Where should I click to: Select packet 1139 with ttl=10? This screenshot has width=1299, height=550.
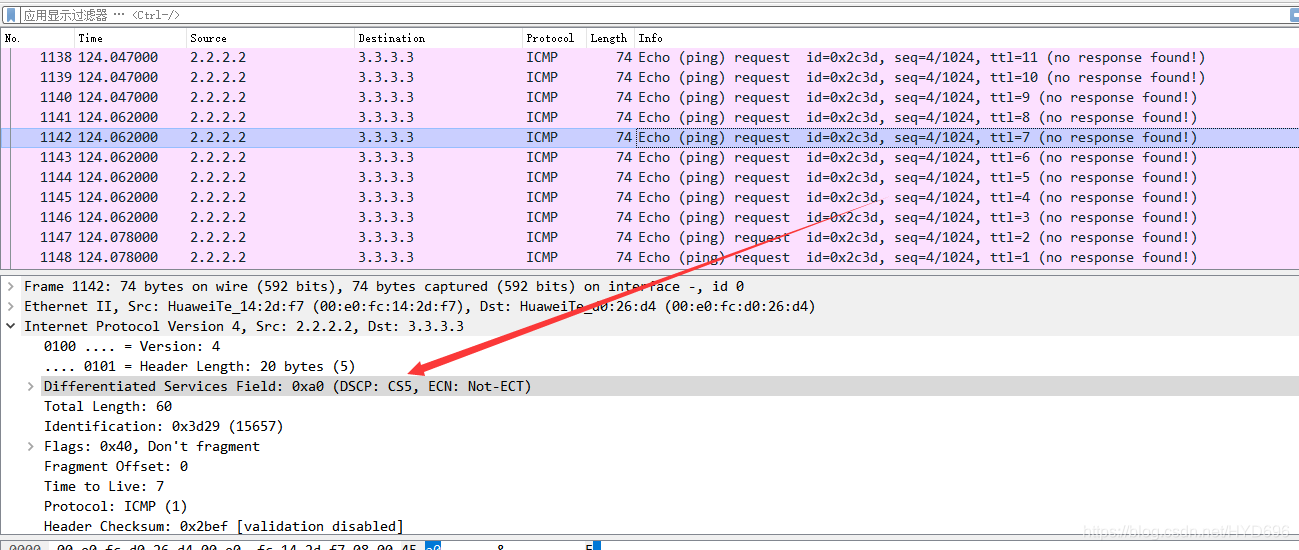coord(650,78)
